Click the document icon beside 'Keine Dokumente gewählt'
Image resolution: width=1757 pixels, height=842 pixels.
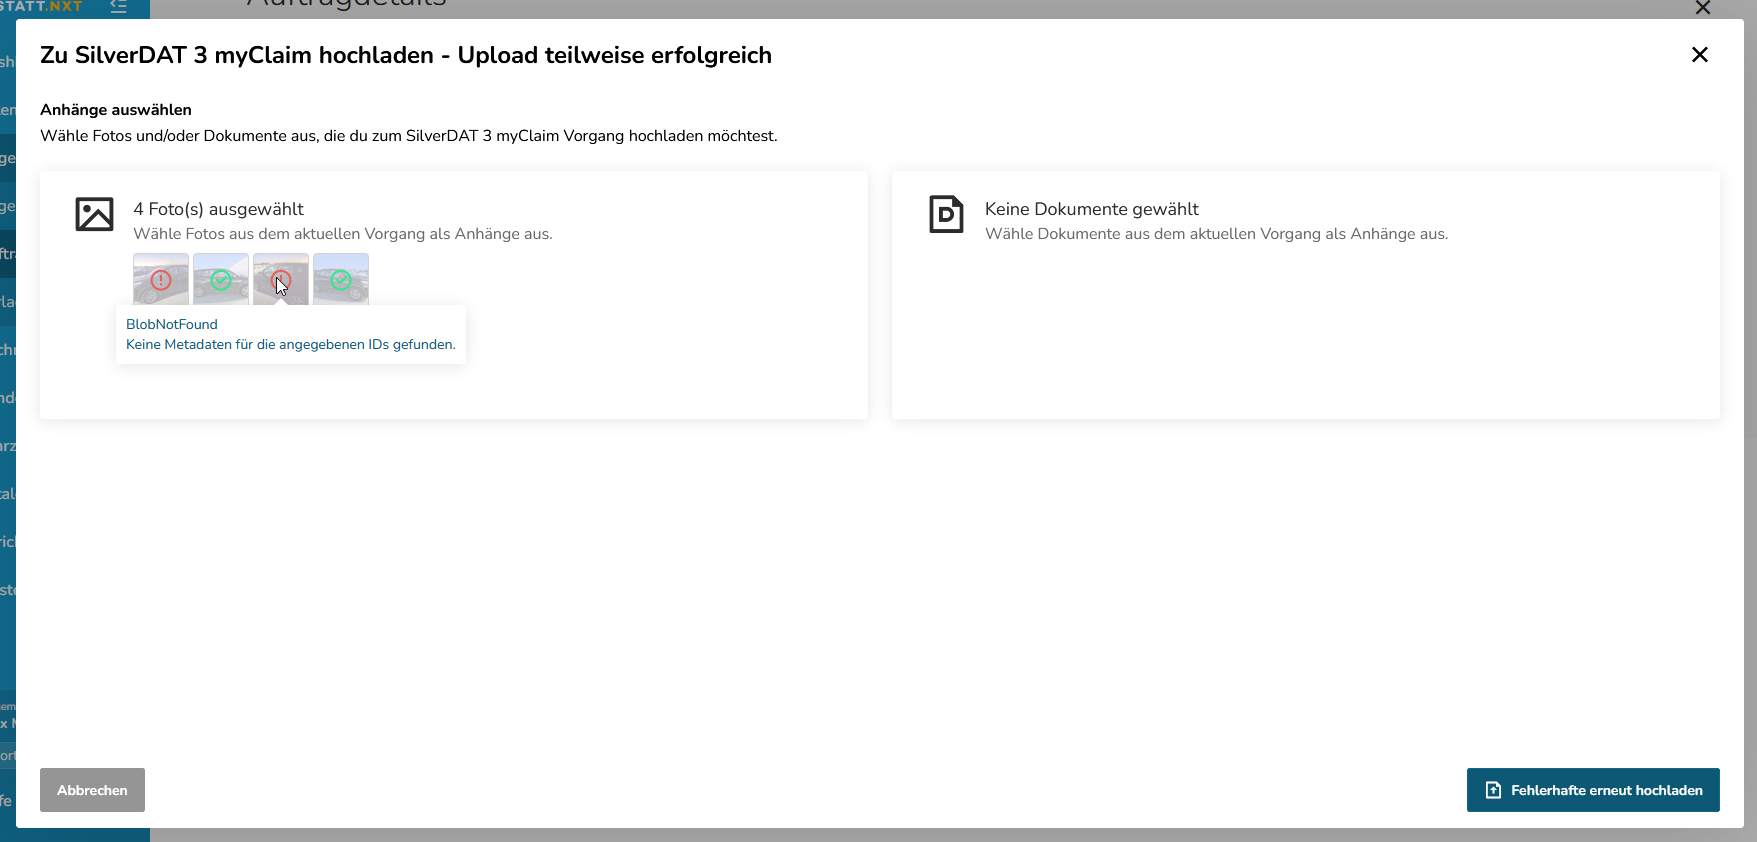click(946, 214)
